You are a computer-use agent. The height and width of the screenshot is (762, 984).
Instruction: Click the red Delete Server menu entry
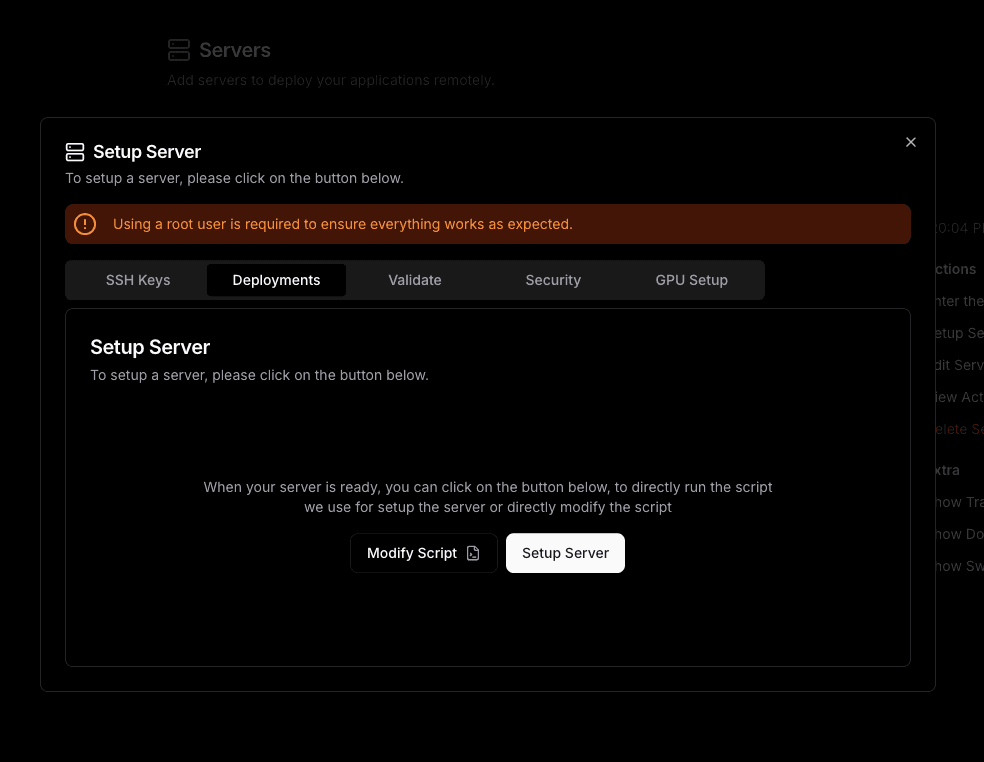[x=958, y=429]
